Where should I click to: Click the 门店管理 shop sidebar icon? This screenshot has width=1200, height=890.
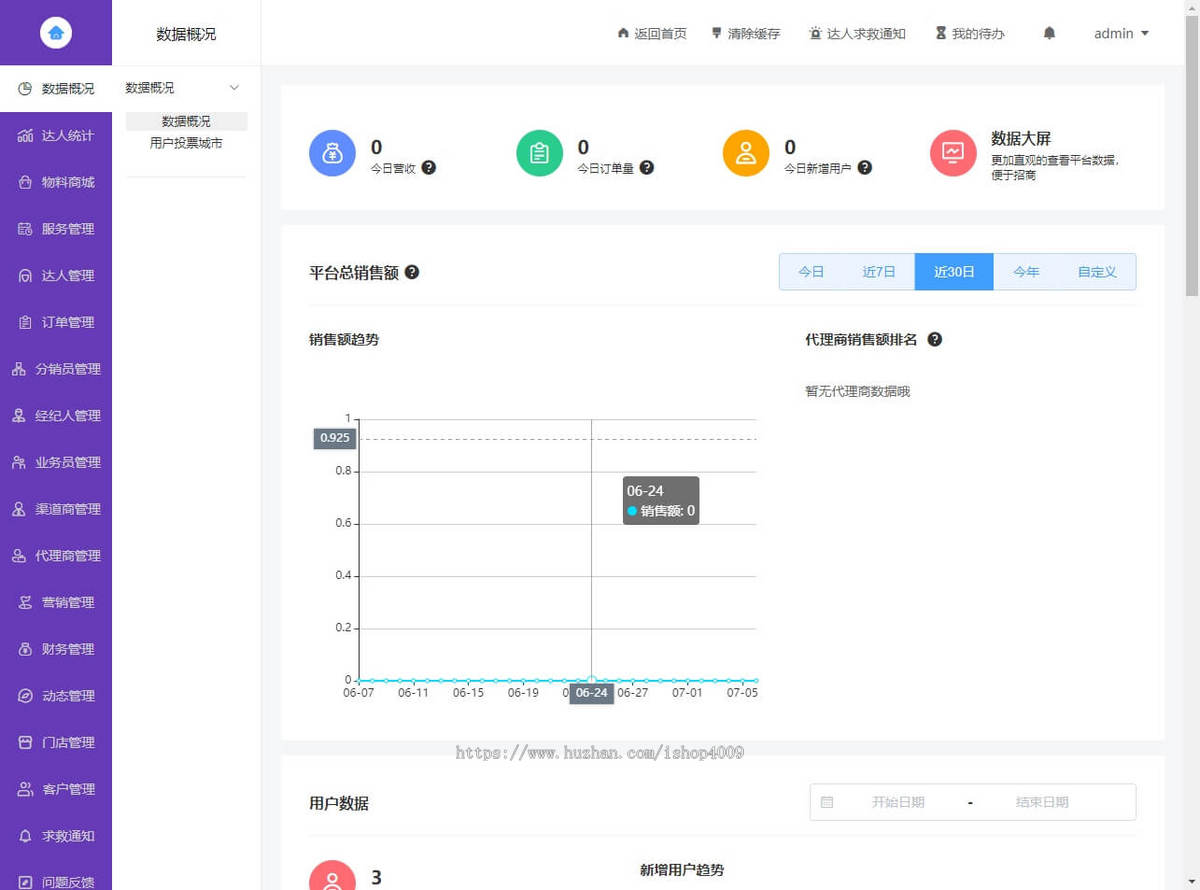pos(25,742)
